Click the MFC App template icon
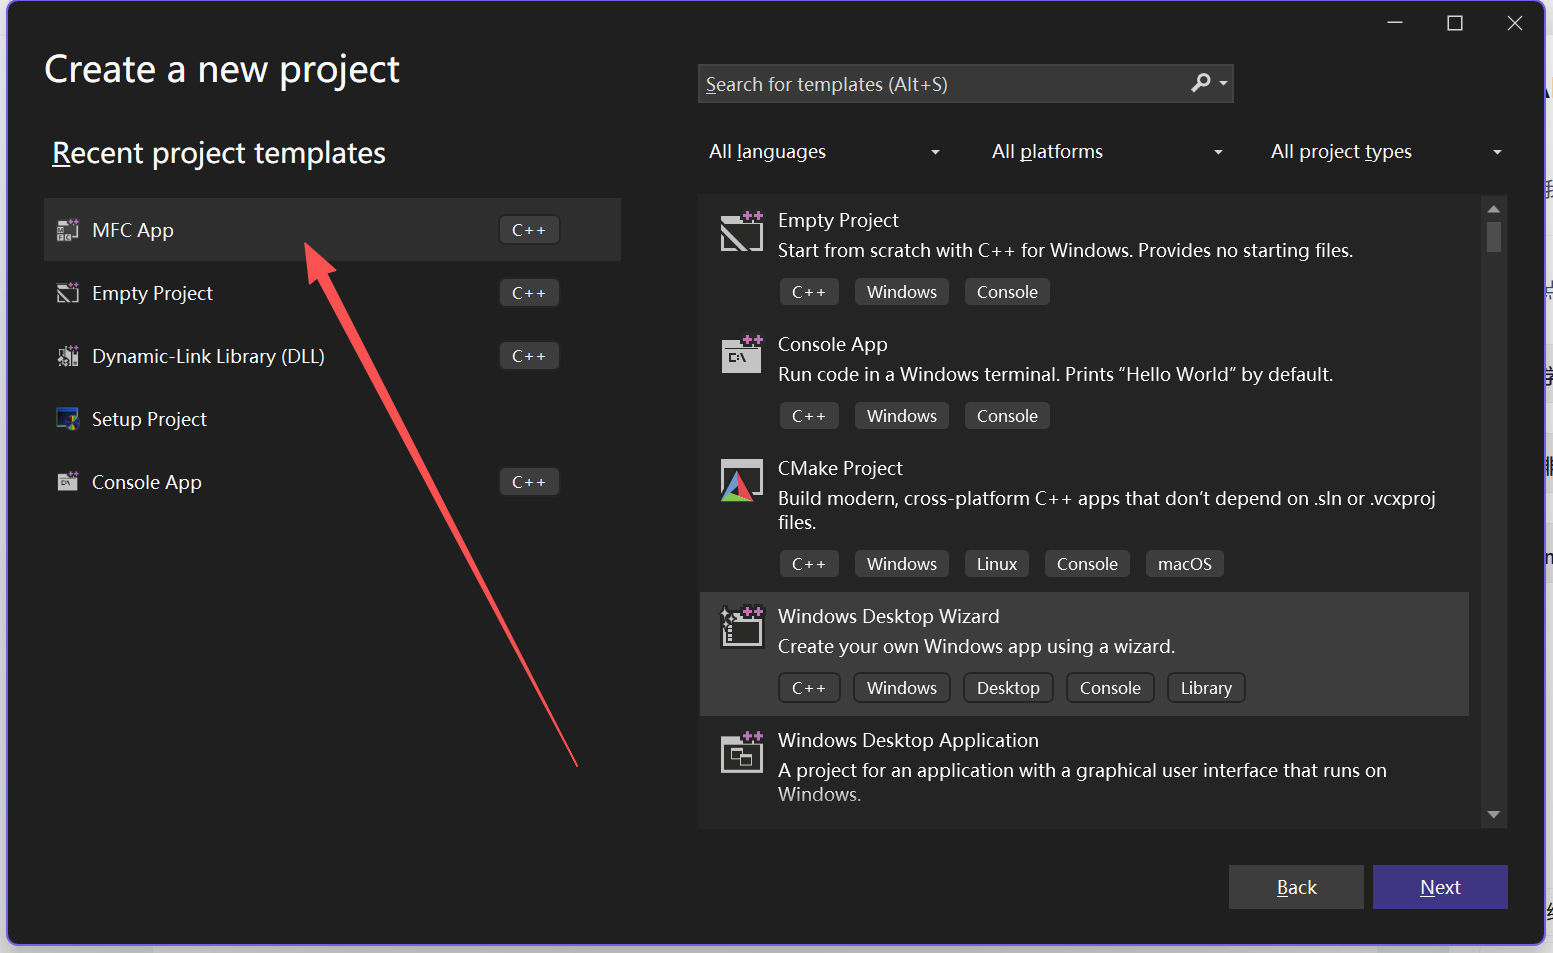 pos(67,230)
